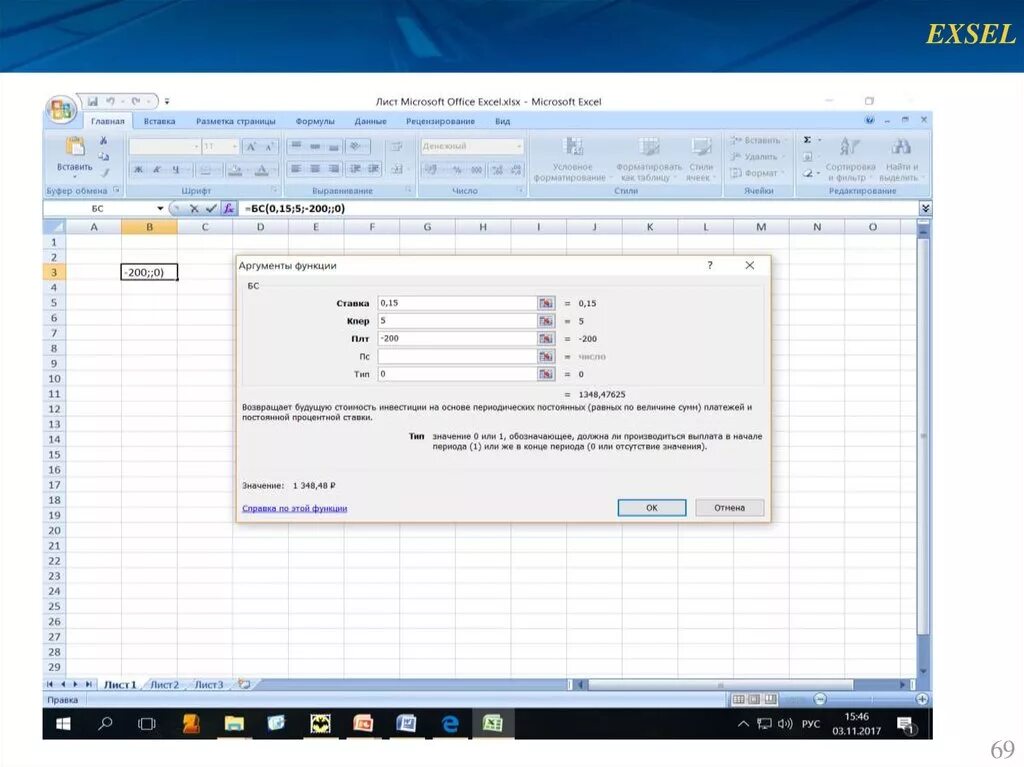Click the AutoSum sigma icon

807,140
